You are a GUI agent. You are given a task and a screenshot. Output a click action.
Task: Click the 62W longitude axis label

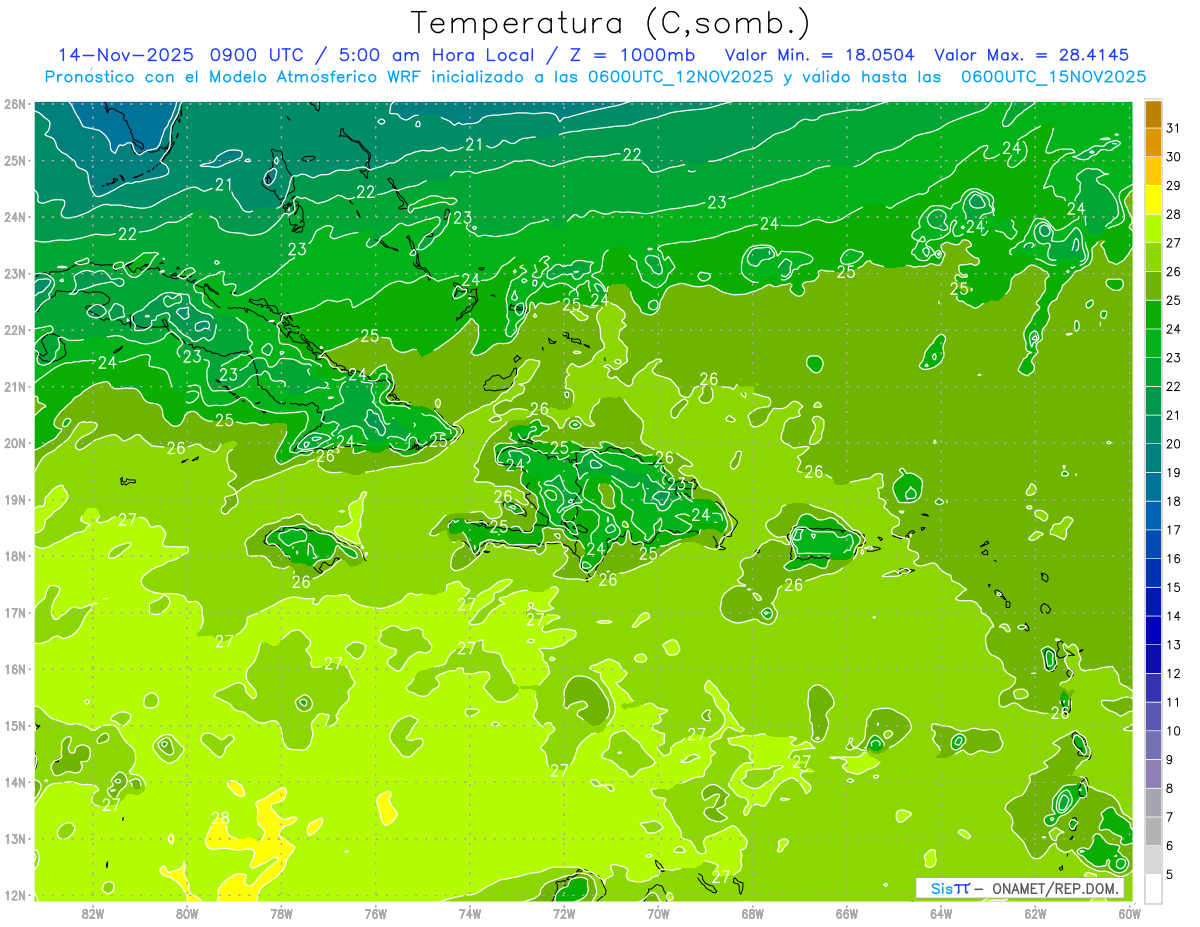1035,913
